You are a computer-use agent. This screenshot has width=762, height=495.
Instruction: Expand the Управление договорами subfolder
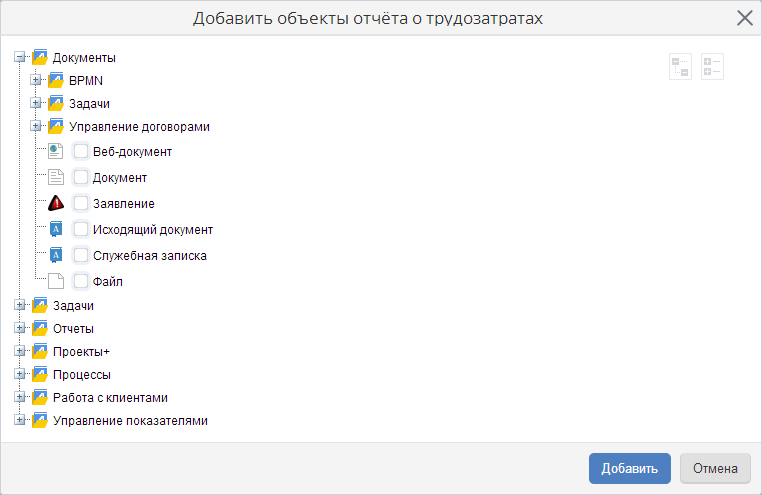click(x=36, y=127)
